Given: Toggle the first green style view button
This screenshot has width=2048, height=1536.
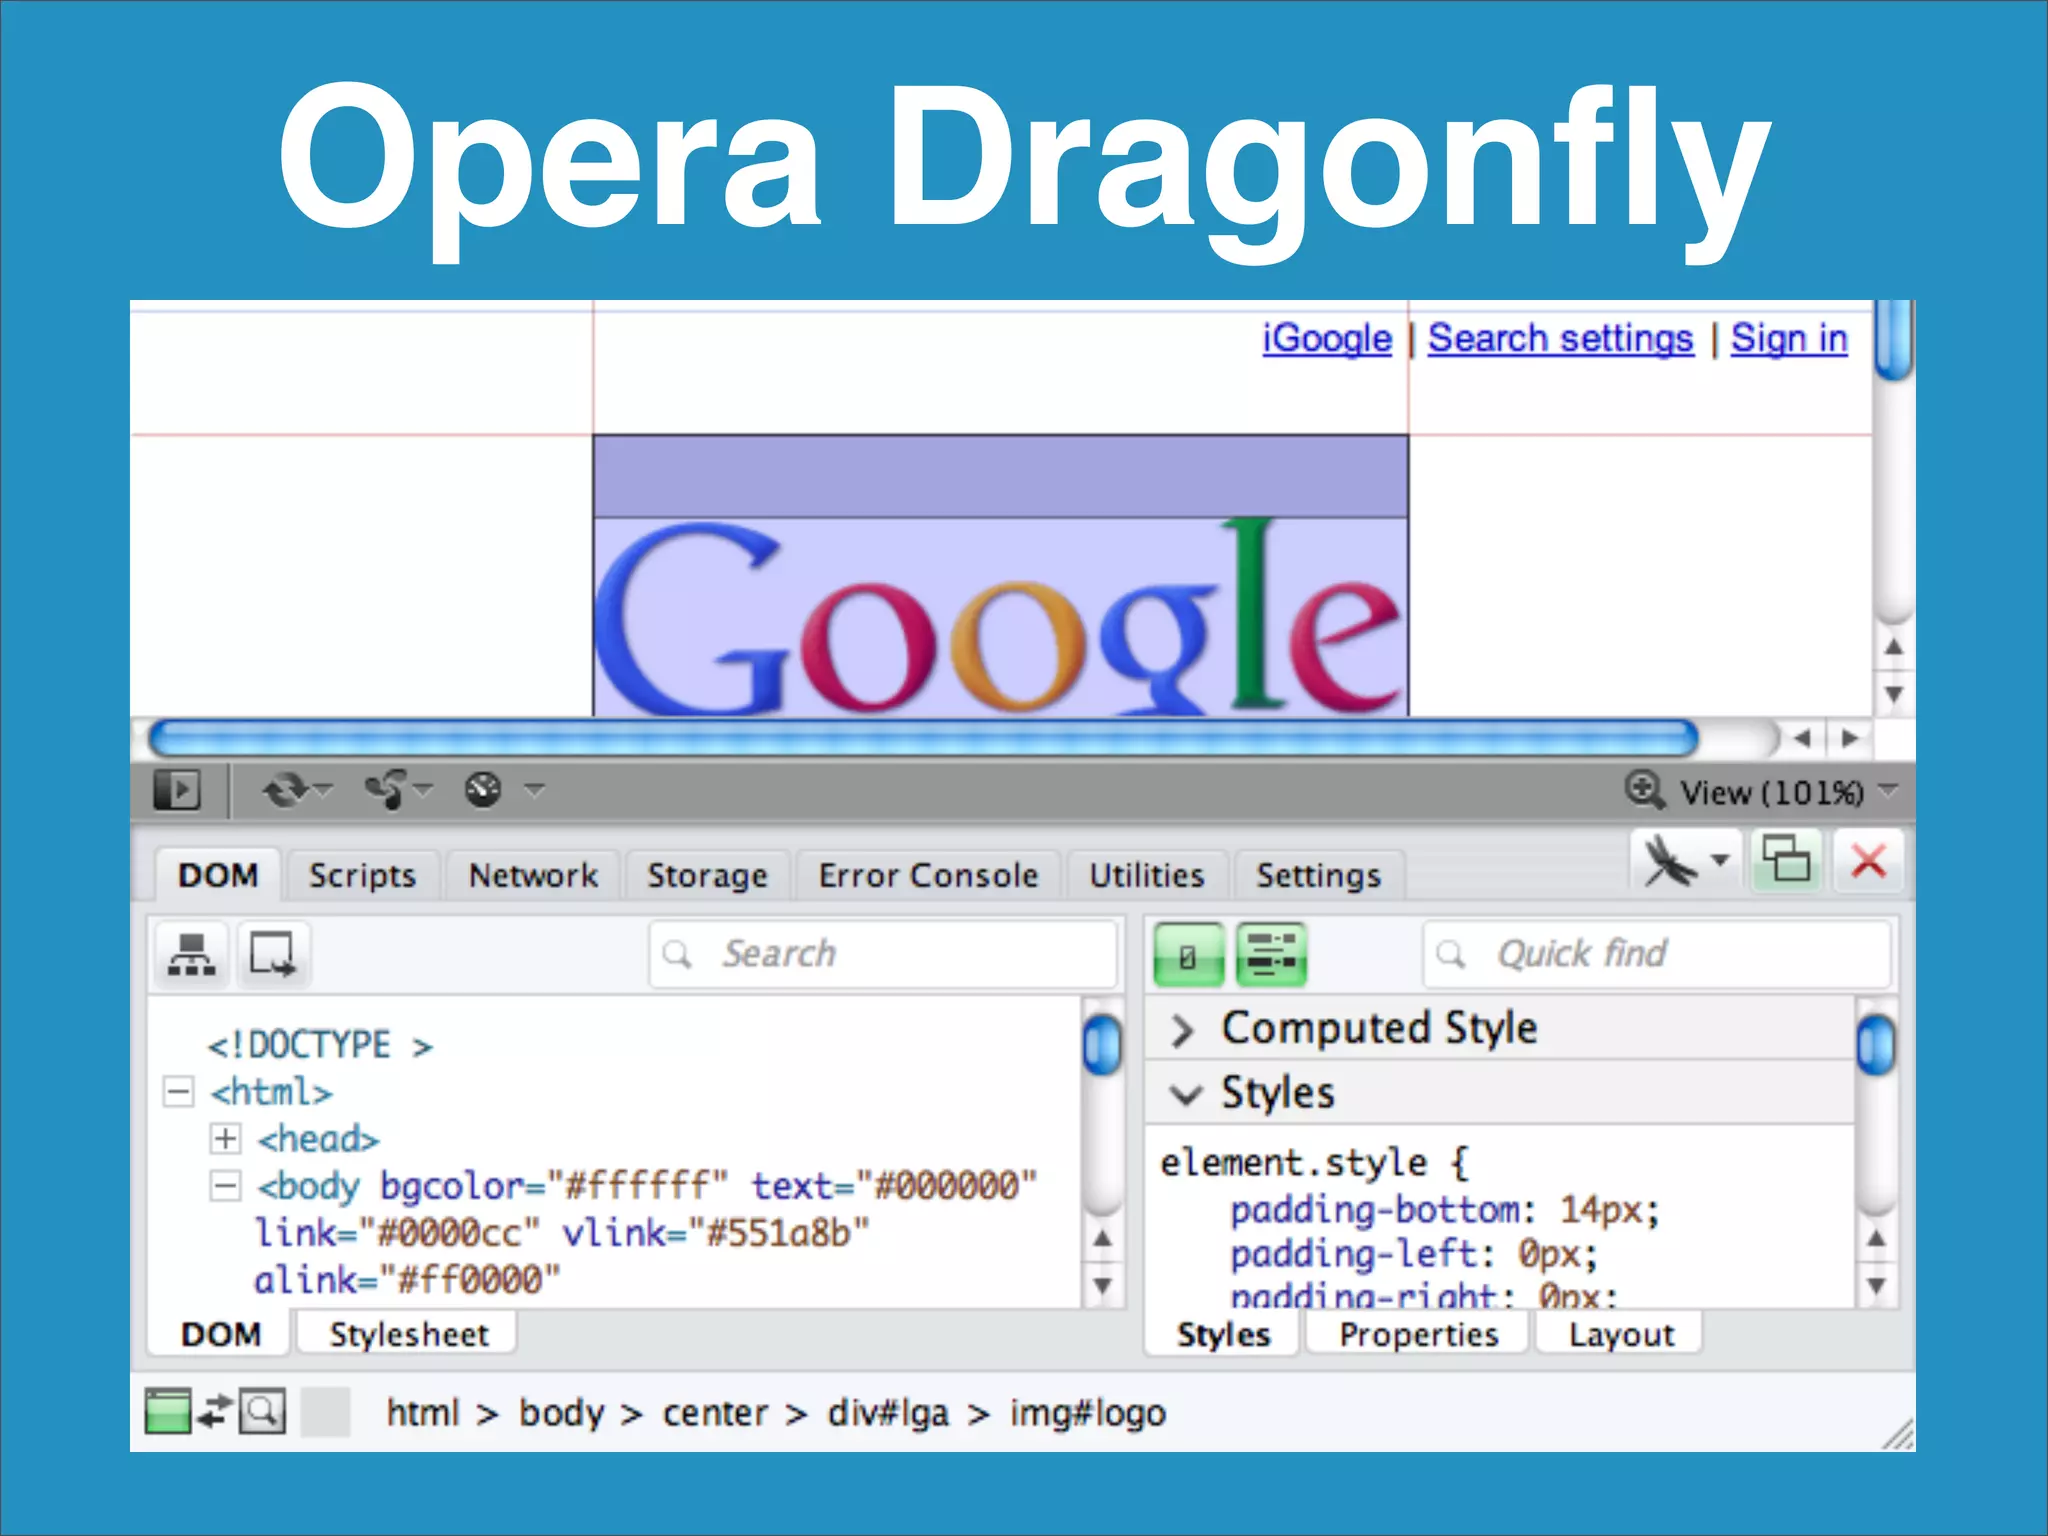Looking at the screenshot, I should coord(1188,955).
